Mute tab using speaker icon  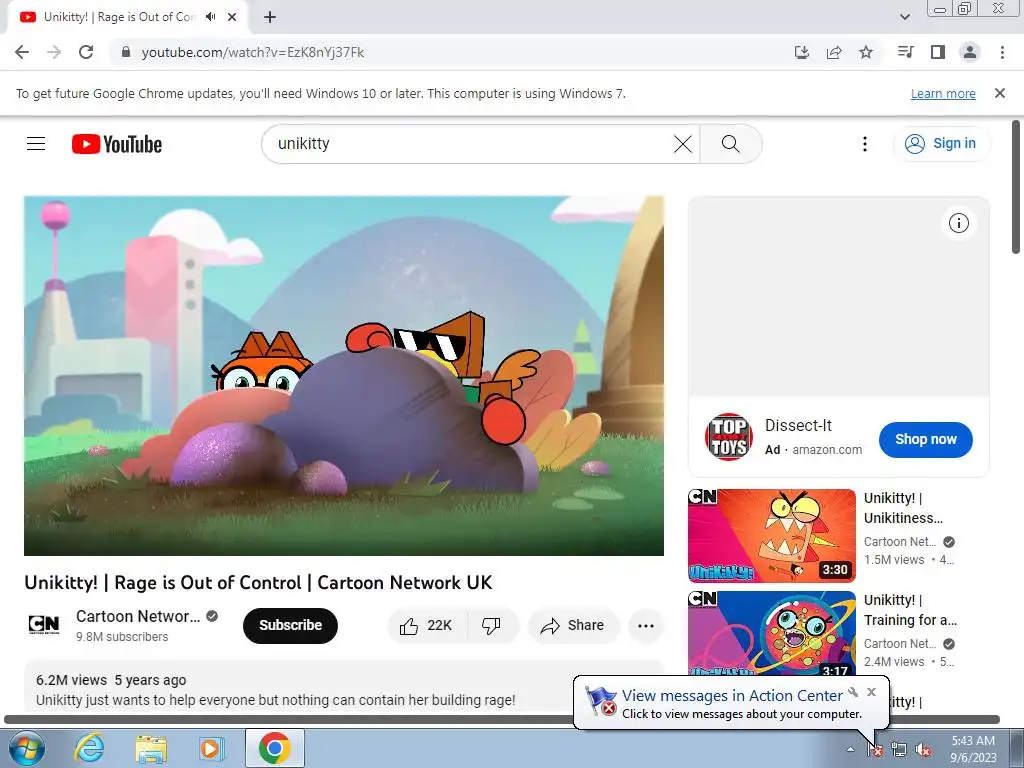[210, 17]
